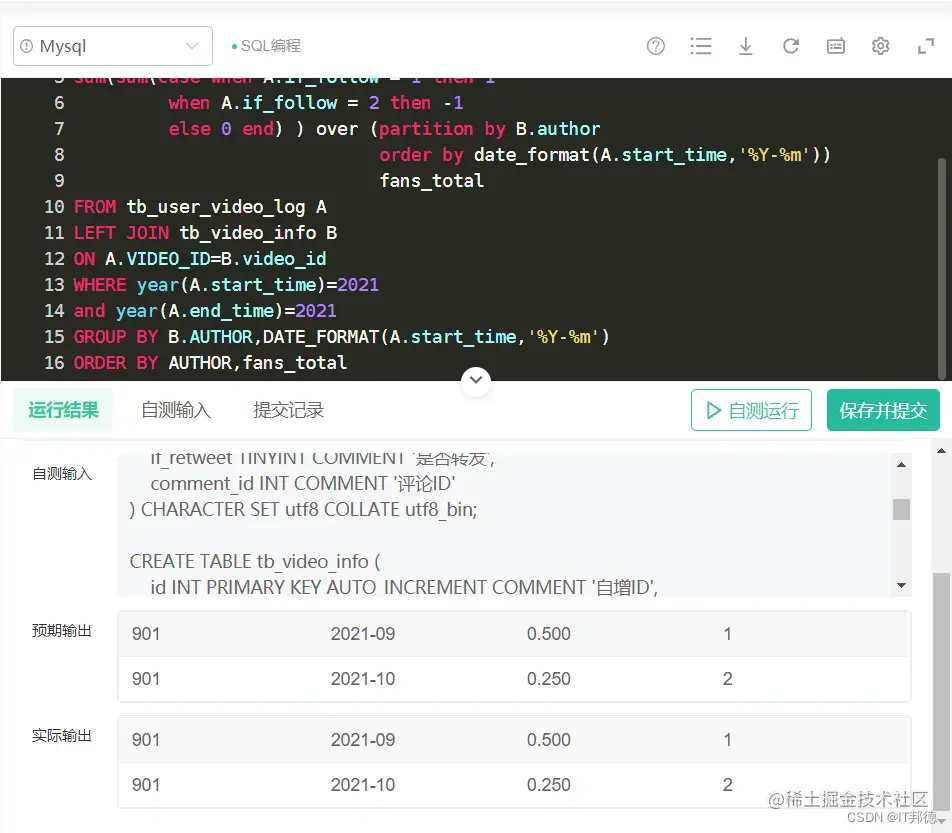Click code line 10 FROM tb_user_video_log
The height and width of the screenshot is (833, 952).
pos(200,207)
